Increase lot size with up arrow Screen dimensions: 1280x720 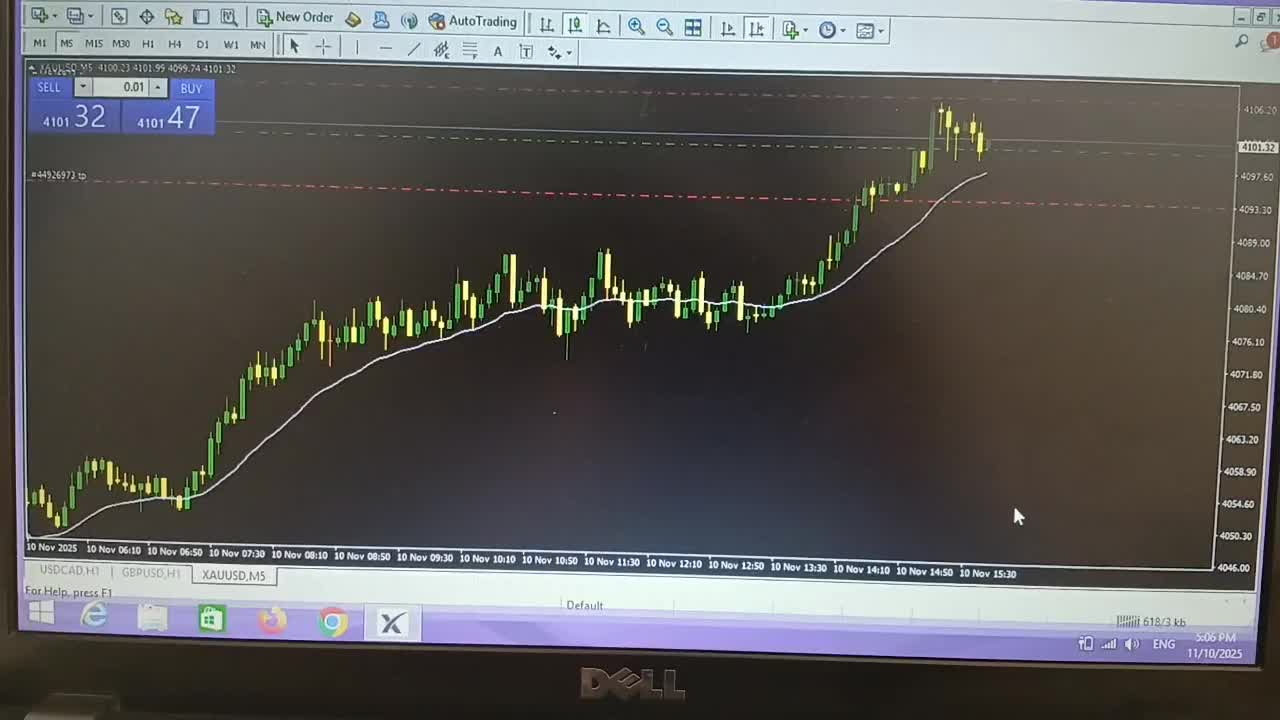157,88
